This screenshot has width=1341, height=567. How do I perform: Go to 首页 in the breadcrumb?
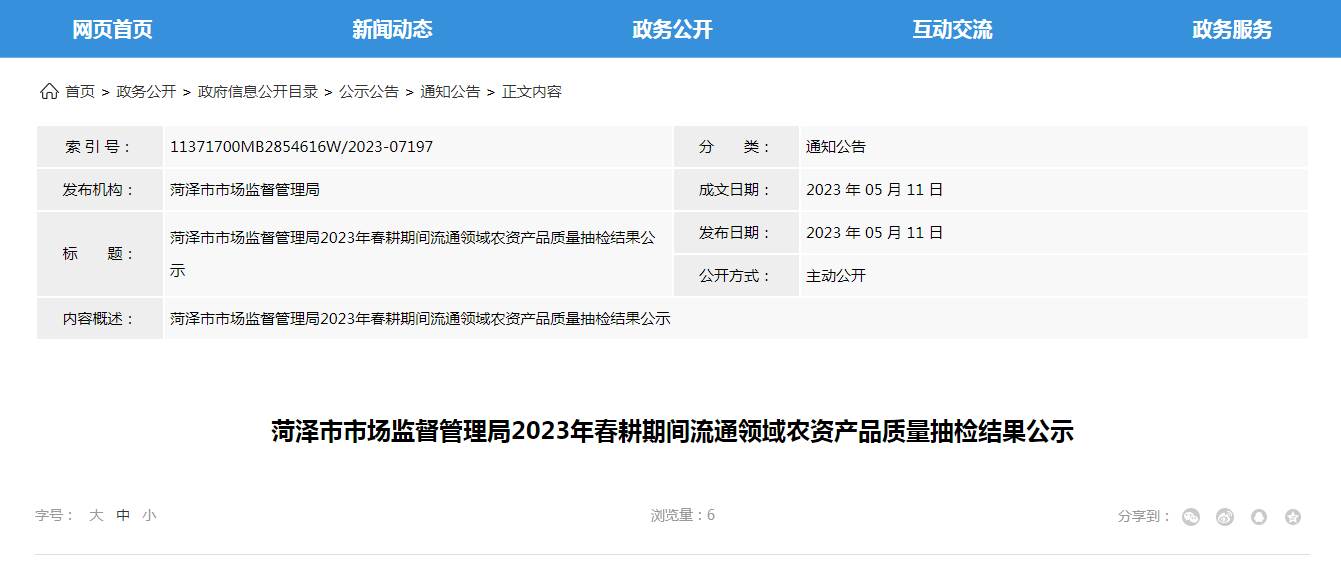pos(80,92)
